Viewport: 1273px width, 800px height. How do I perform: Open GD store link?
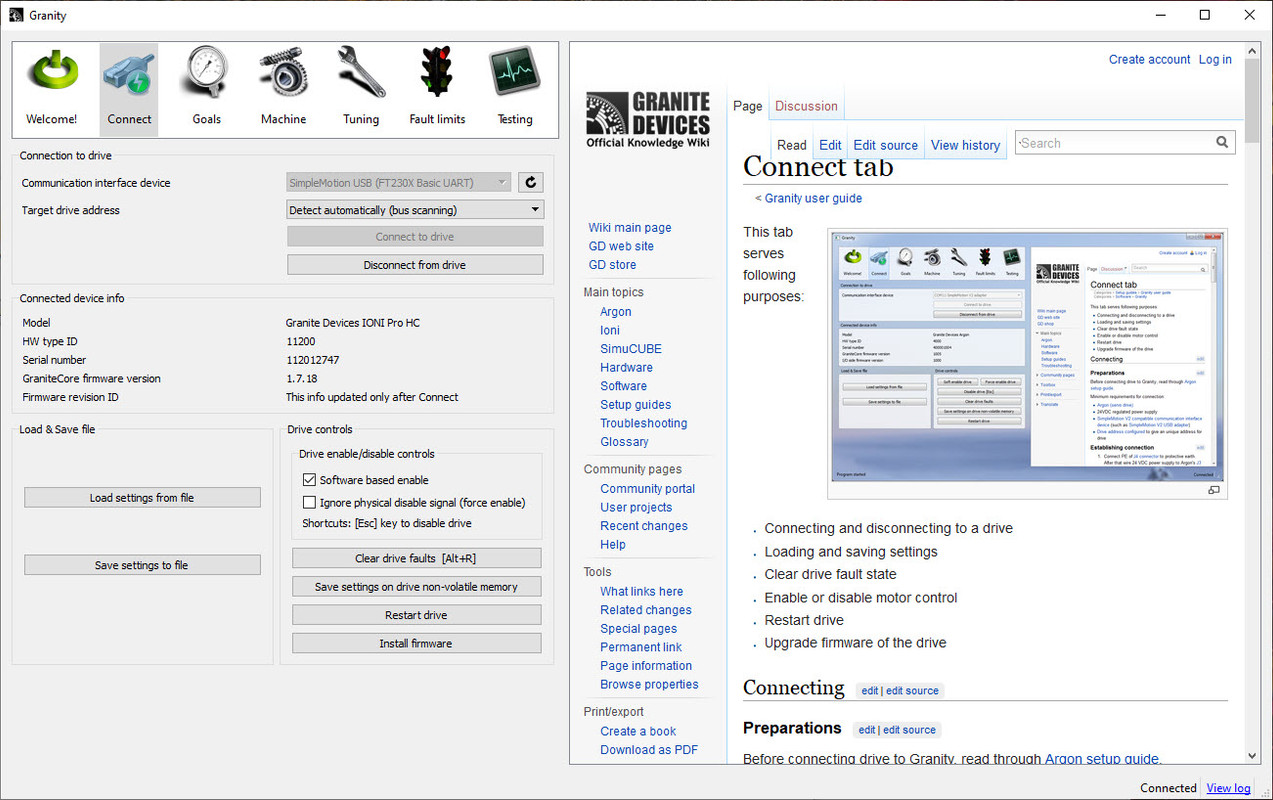coord(612,265)
